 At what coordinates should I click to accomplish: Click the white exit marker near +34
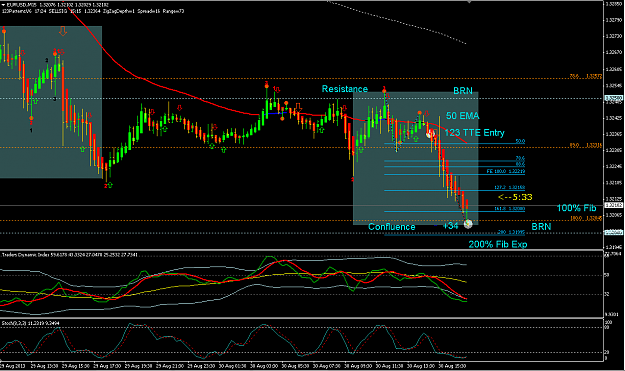point(468,224)
